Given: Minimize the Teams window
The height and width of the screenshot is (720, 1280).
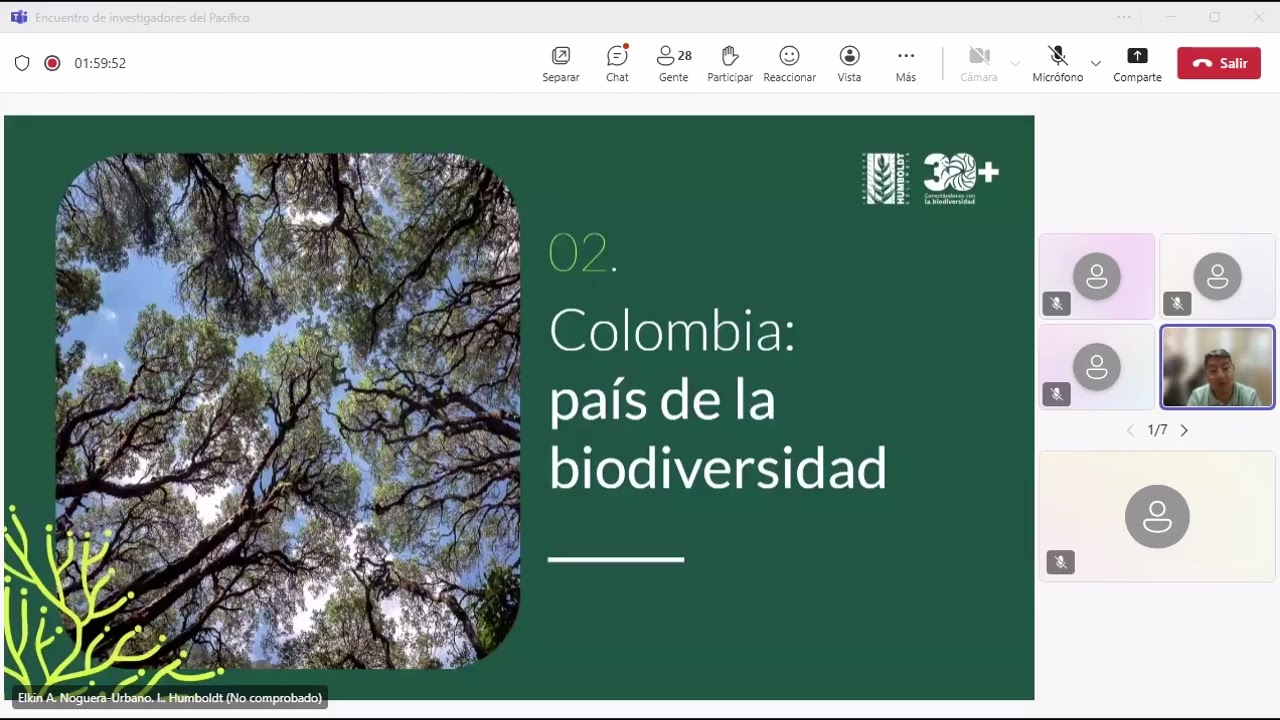Looking at the screenshot, I should click(x=1170, y=17).
